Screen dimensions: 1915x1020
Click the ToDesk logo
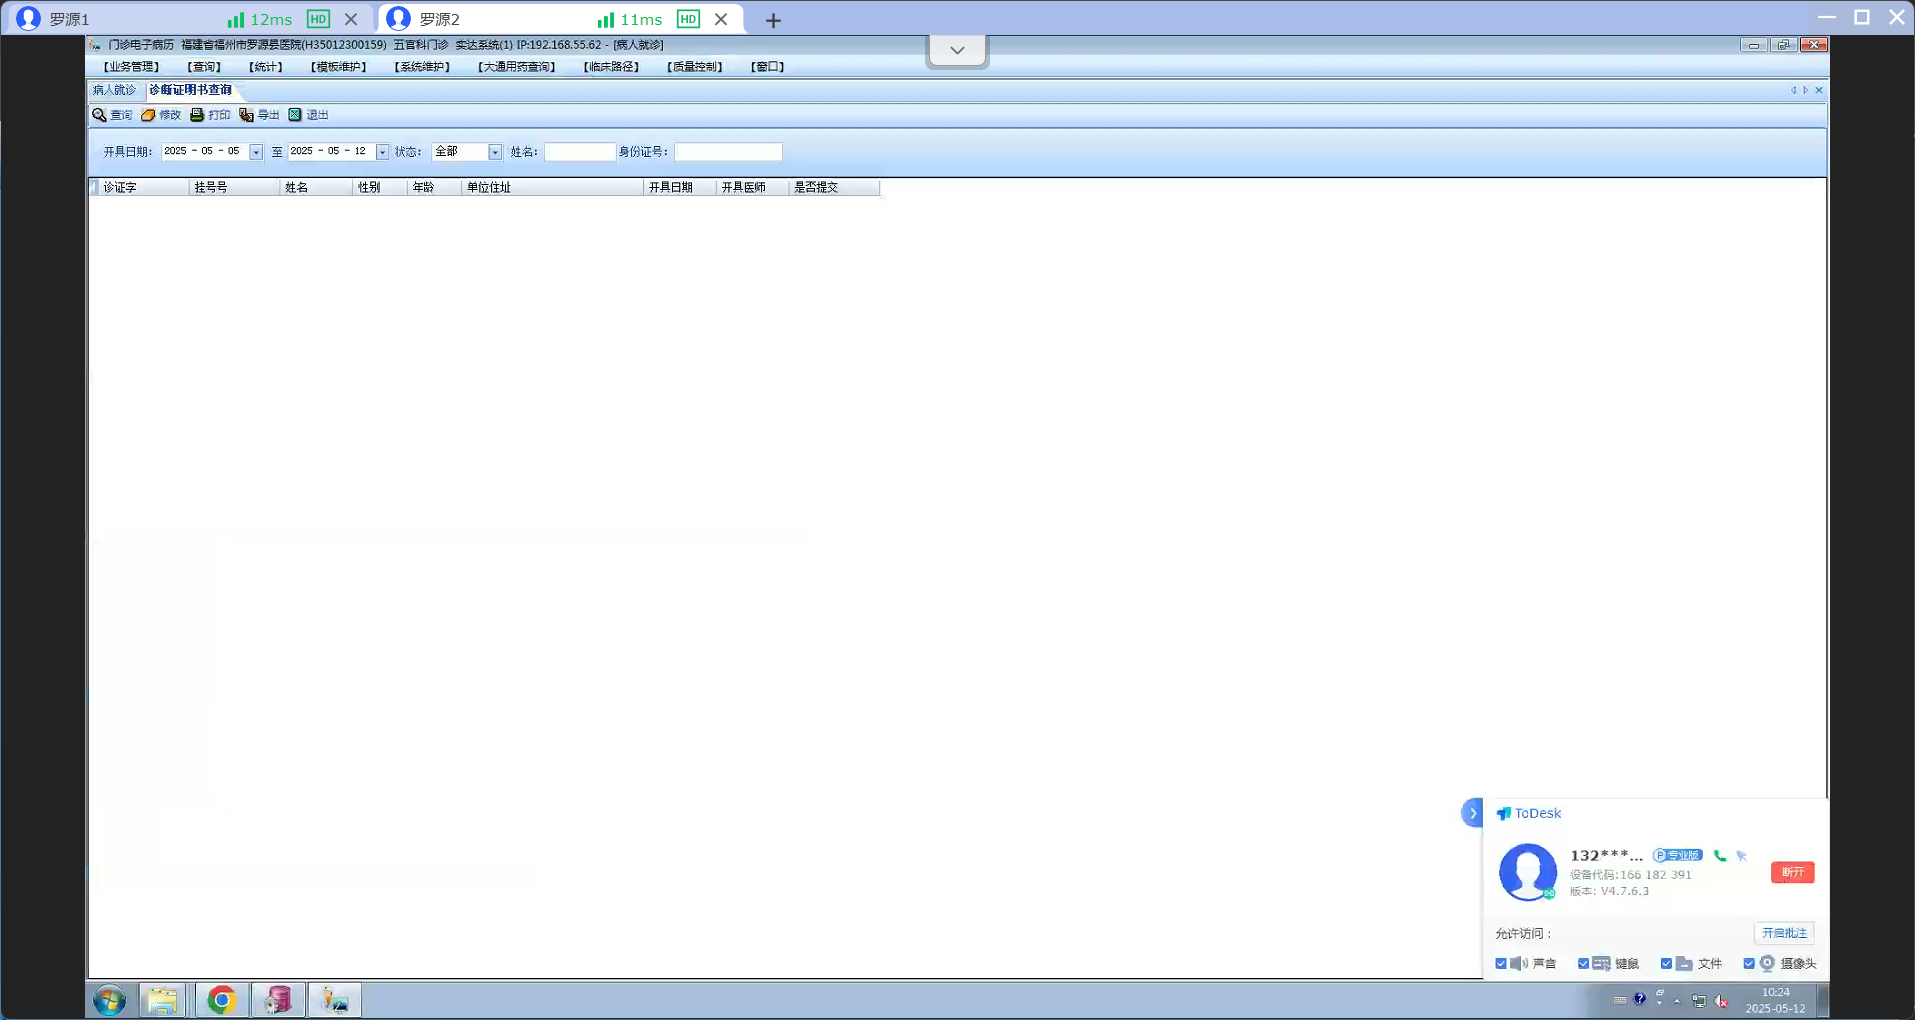(1528, 814)
